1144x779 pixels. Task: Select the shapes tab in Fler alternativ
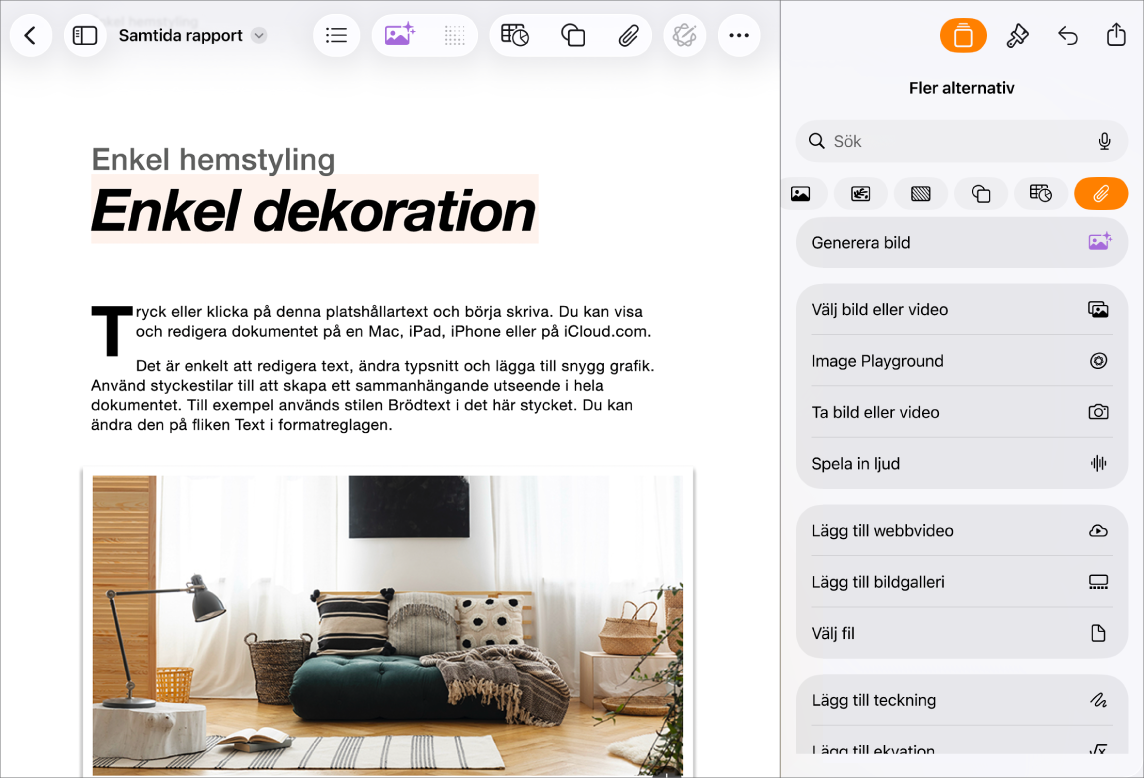tap(981, 194)
